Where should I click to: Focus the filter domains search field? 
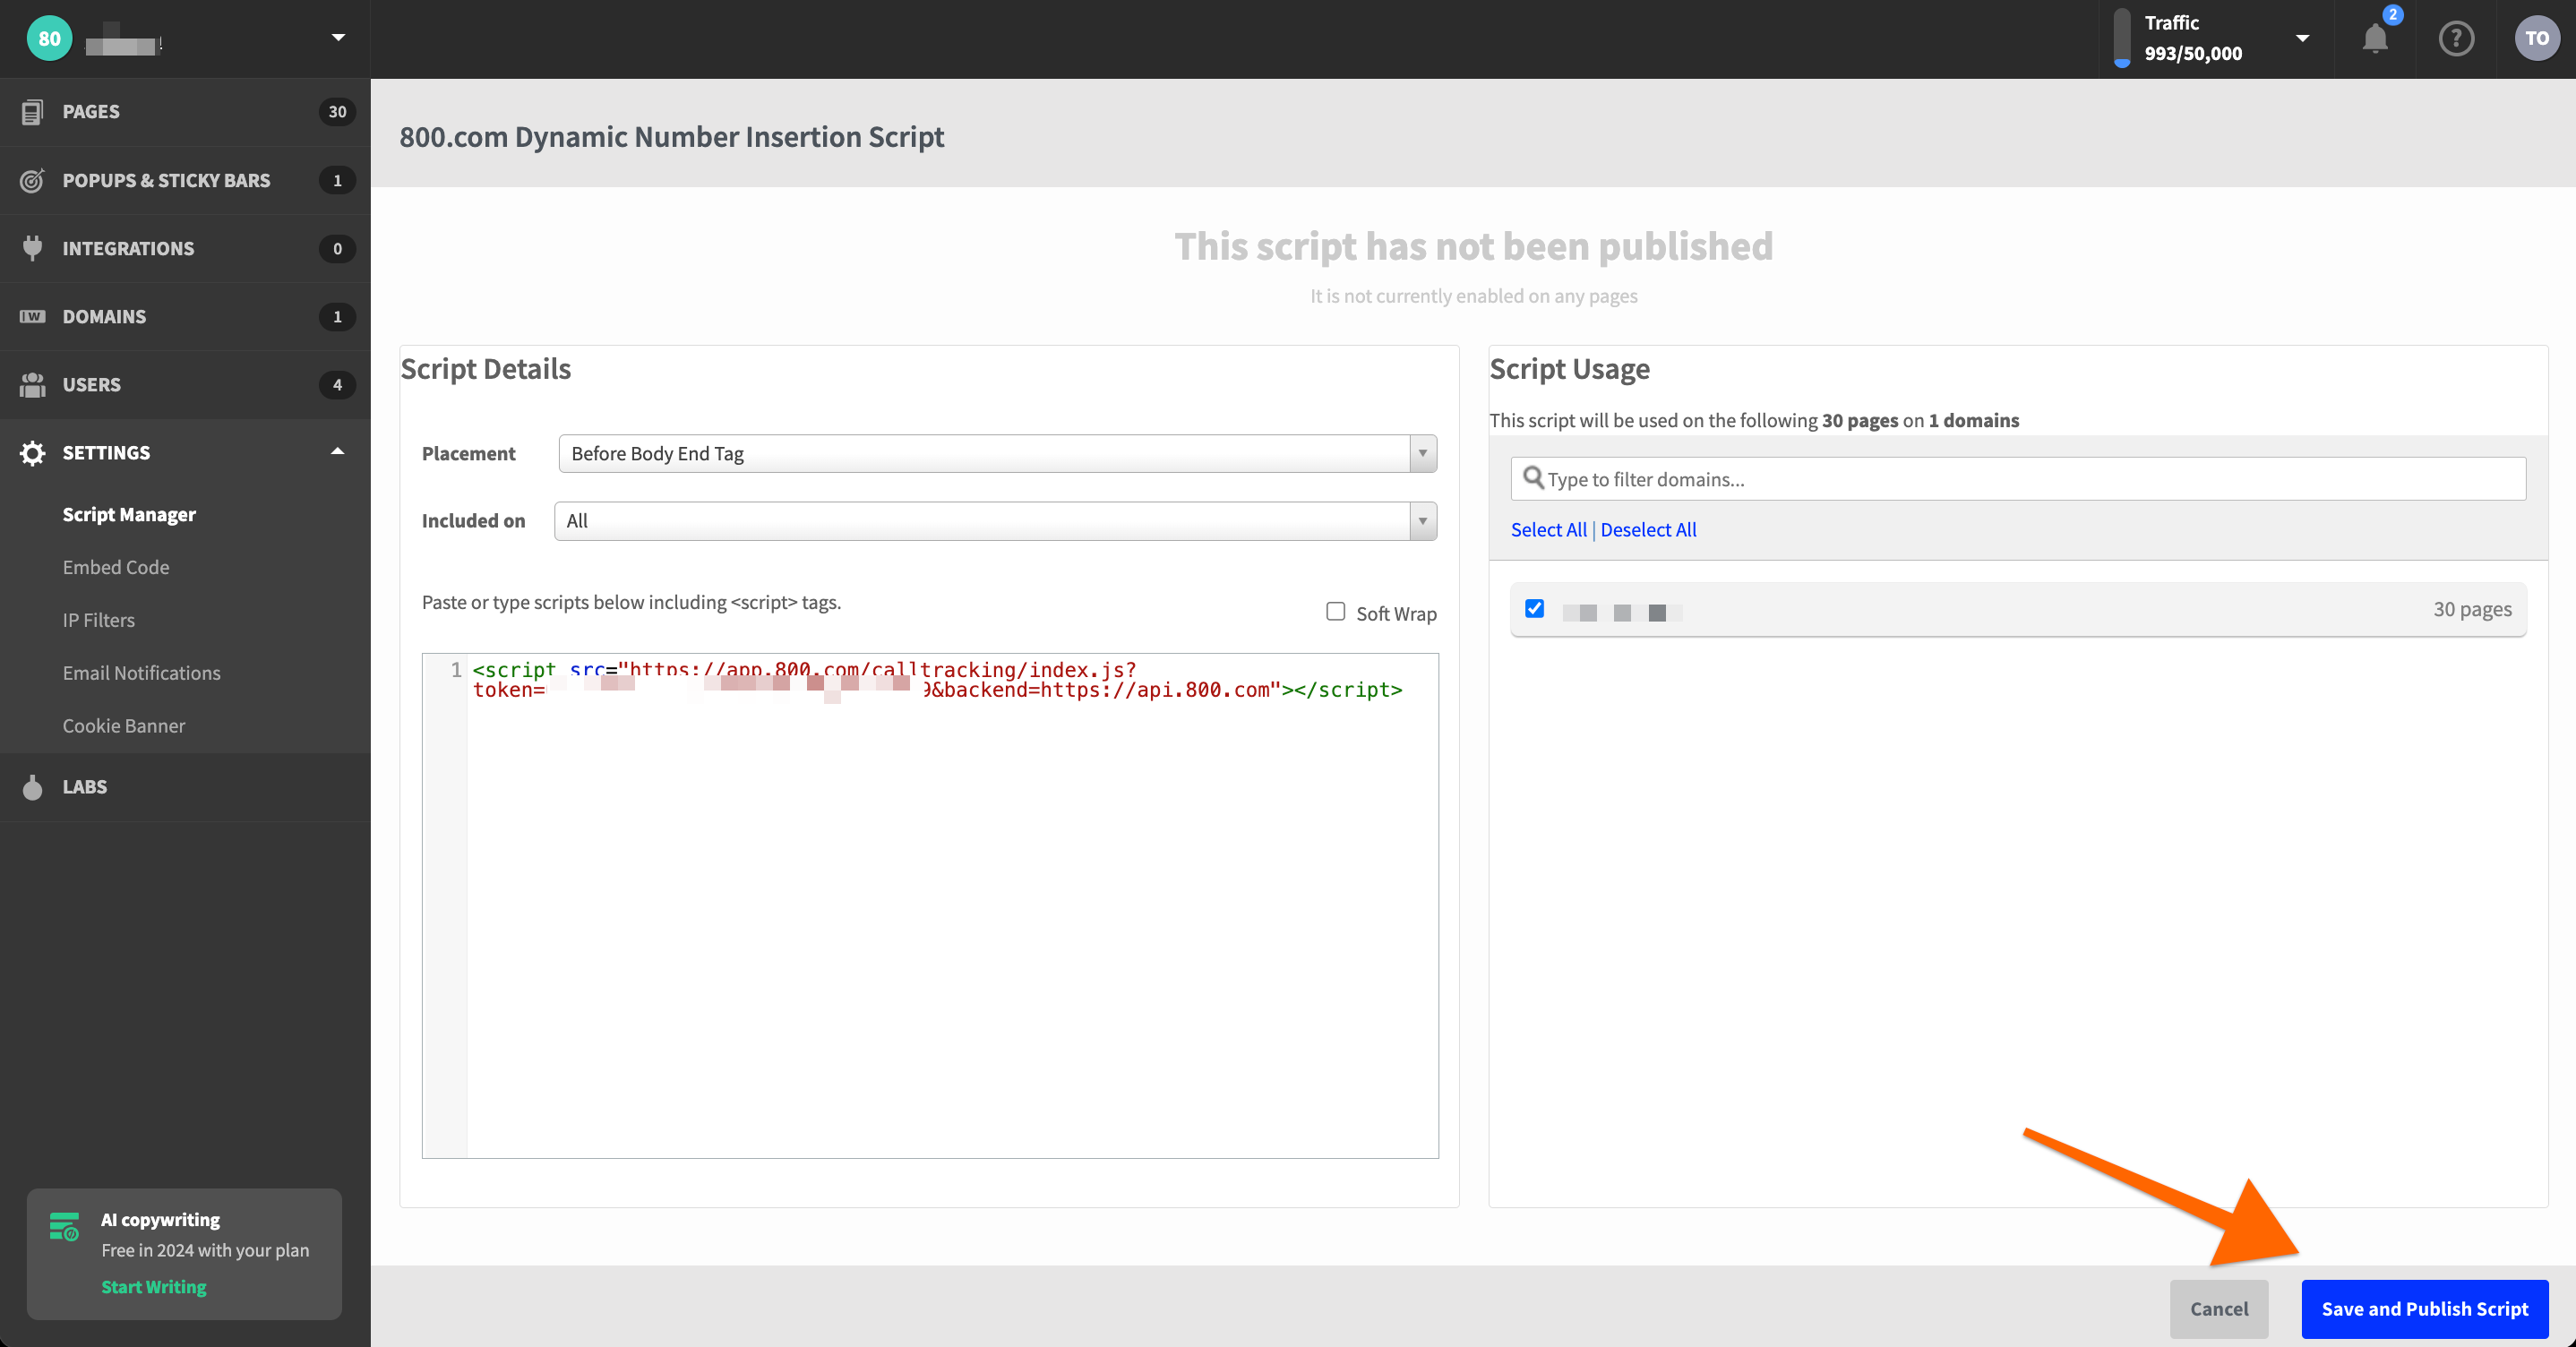click(x=2018, y=479)
